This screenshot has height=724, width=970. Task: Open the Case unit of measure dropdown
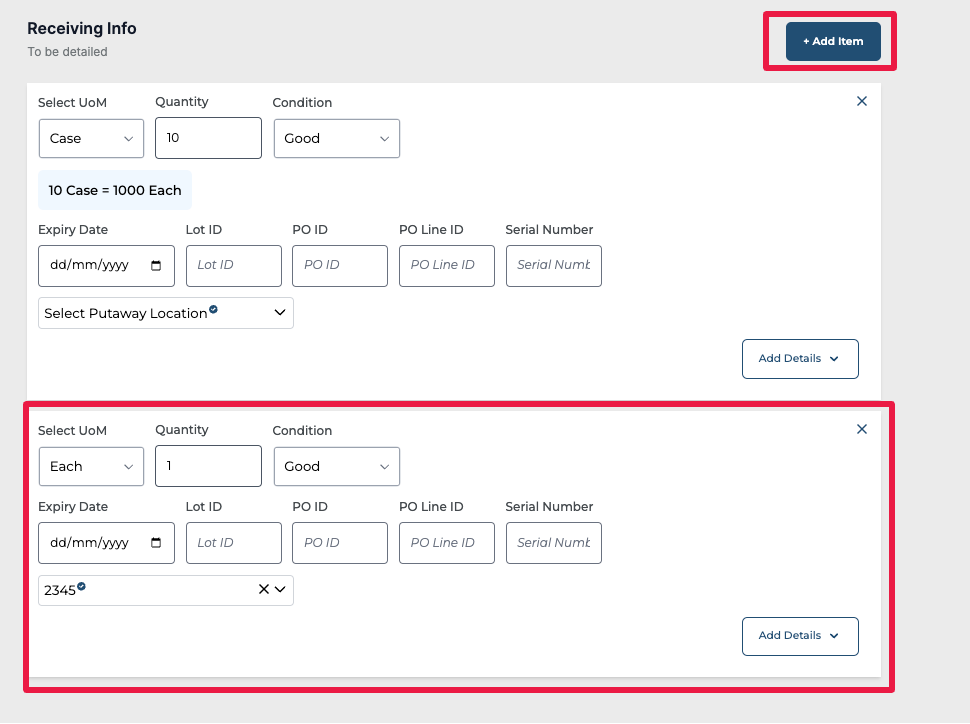click(x=91, y=139)
